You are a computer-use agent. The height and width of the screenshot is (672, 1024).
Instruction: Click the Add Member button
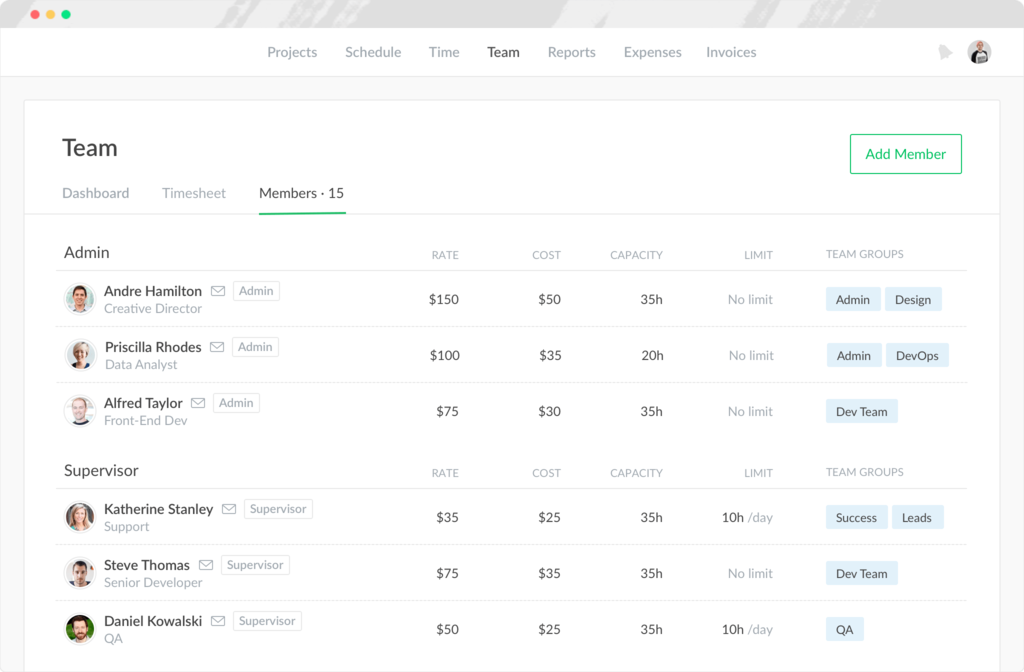coord(905,154)
